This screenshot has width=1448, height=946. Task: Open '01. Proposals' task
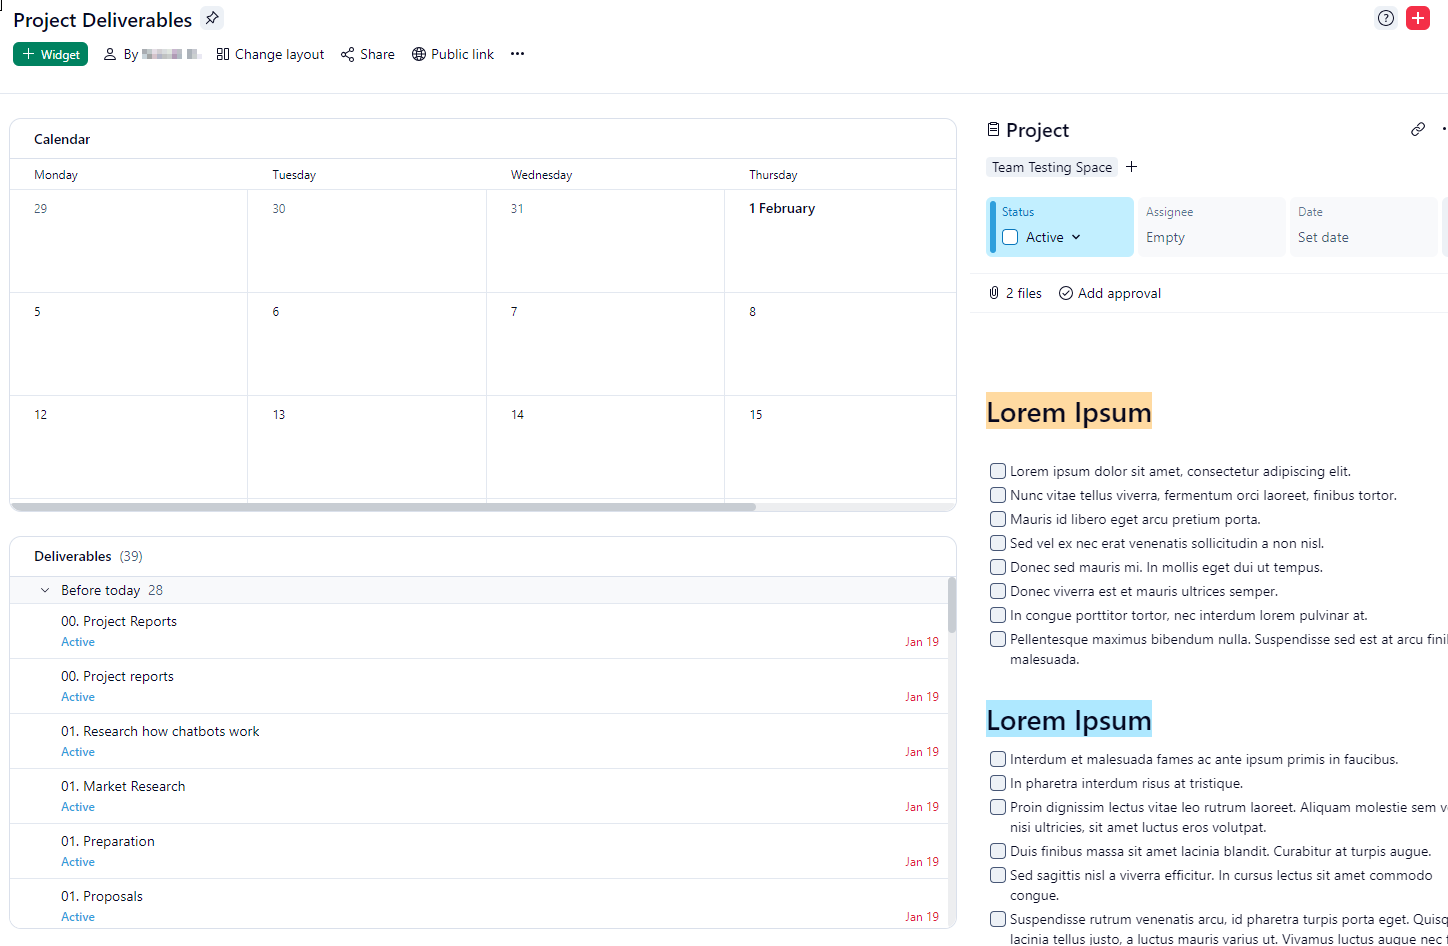479,904
